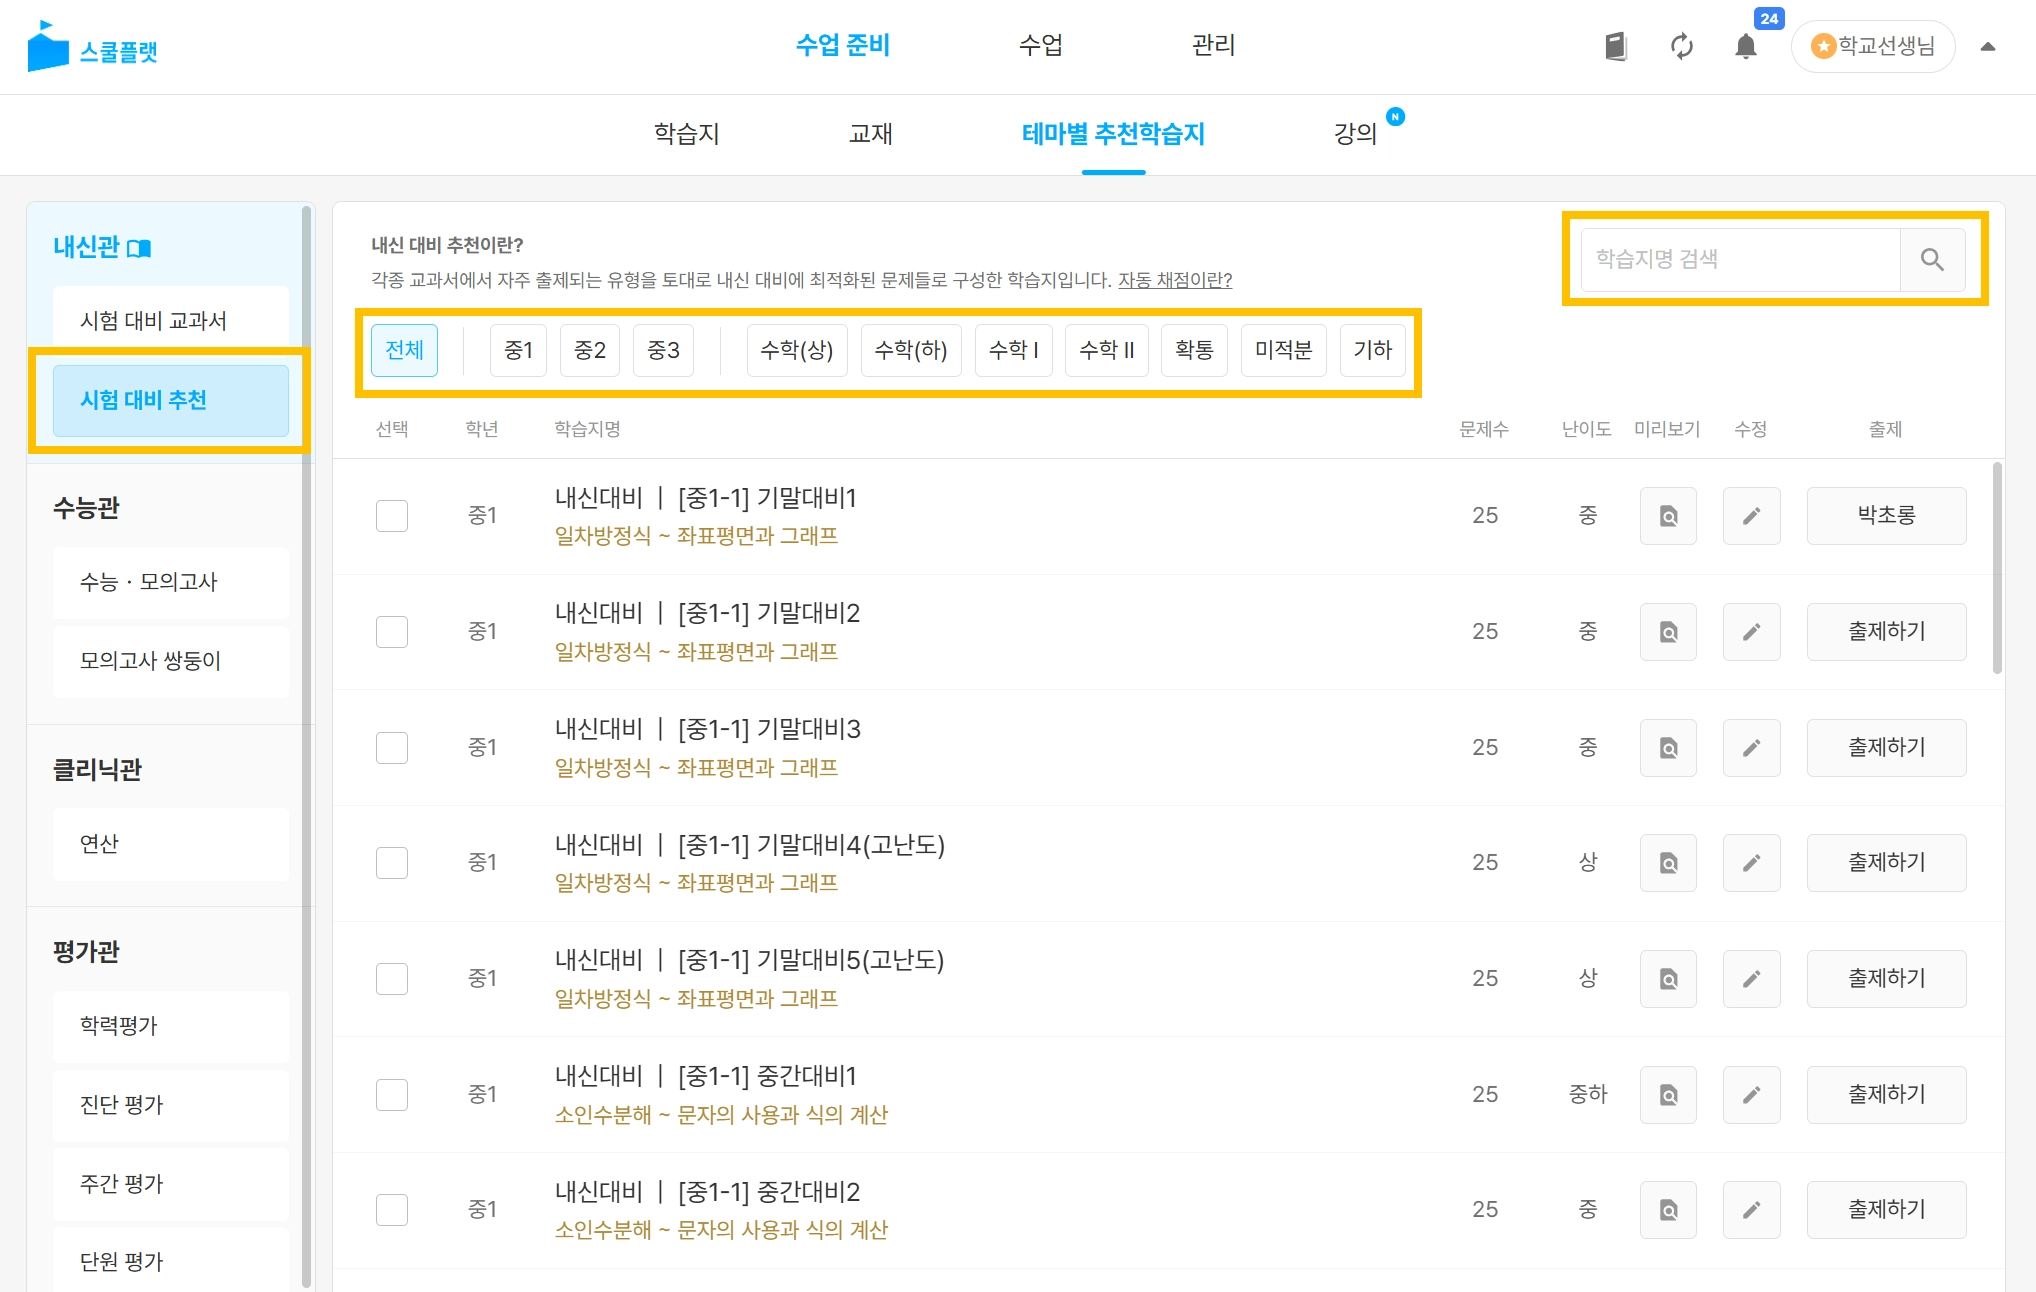The image size is (2036, 1292).
Task: Open the 학교선생님 account menu
Action: 1873,46
